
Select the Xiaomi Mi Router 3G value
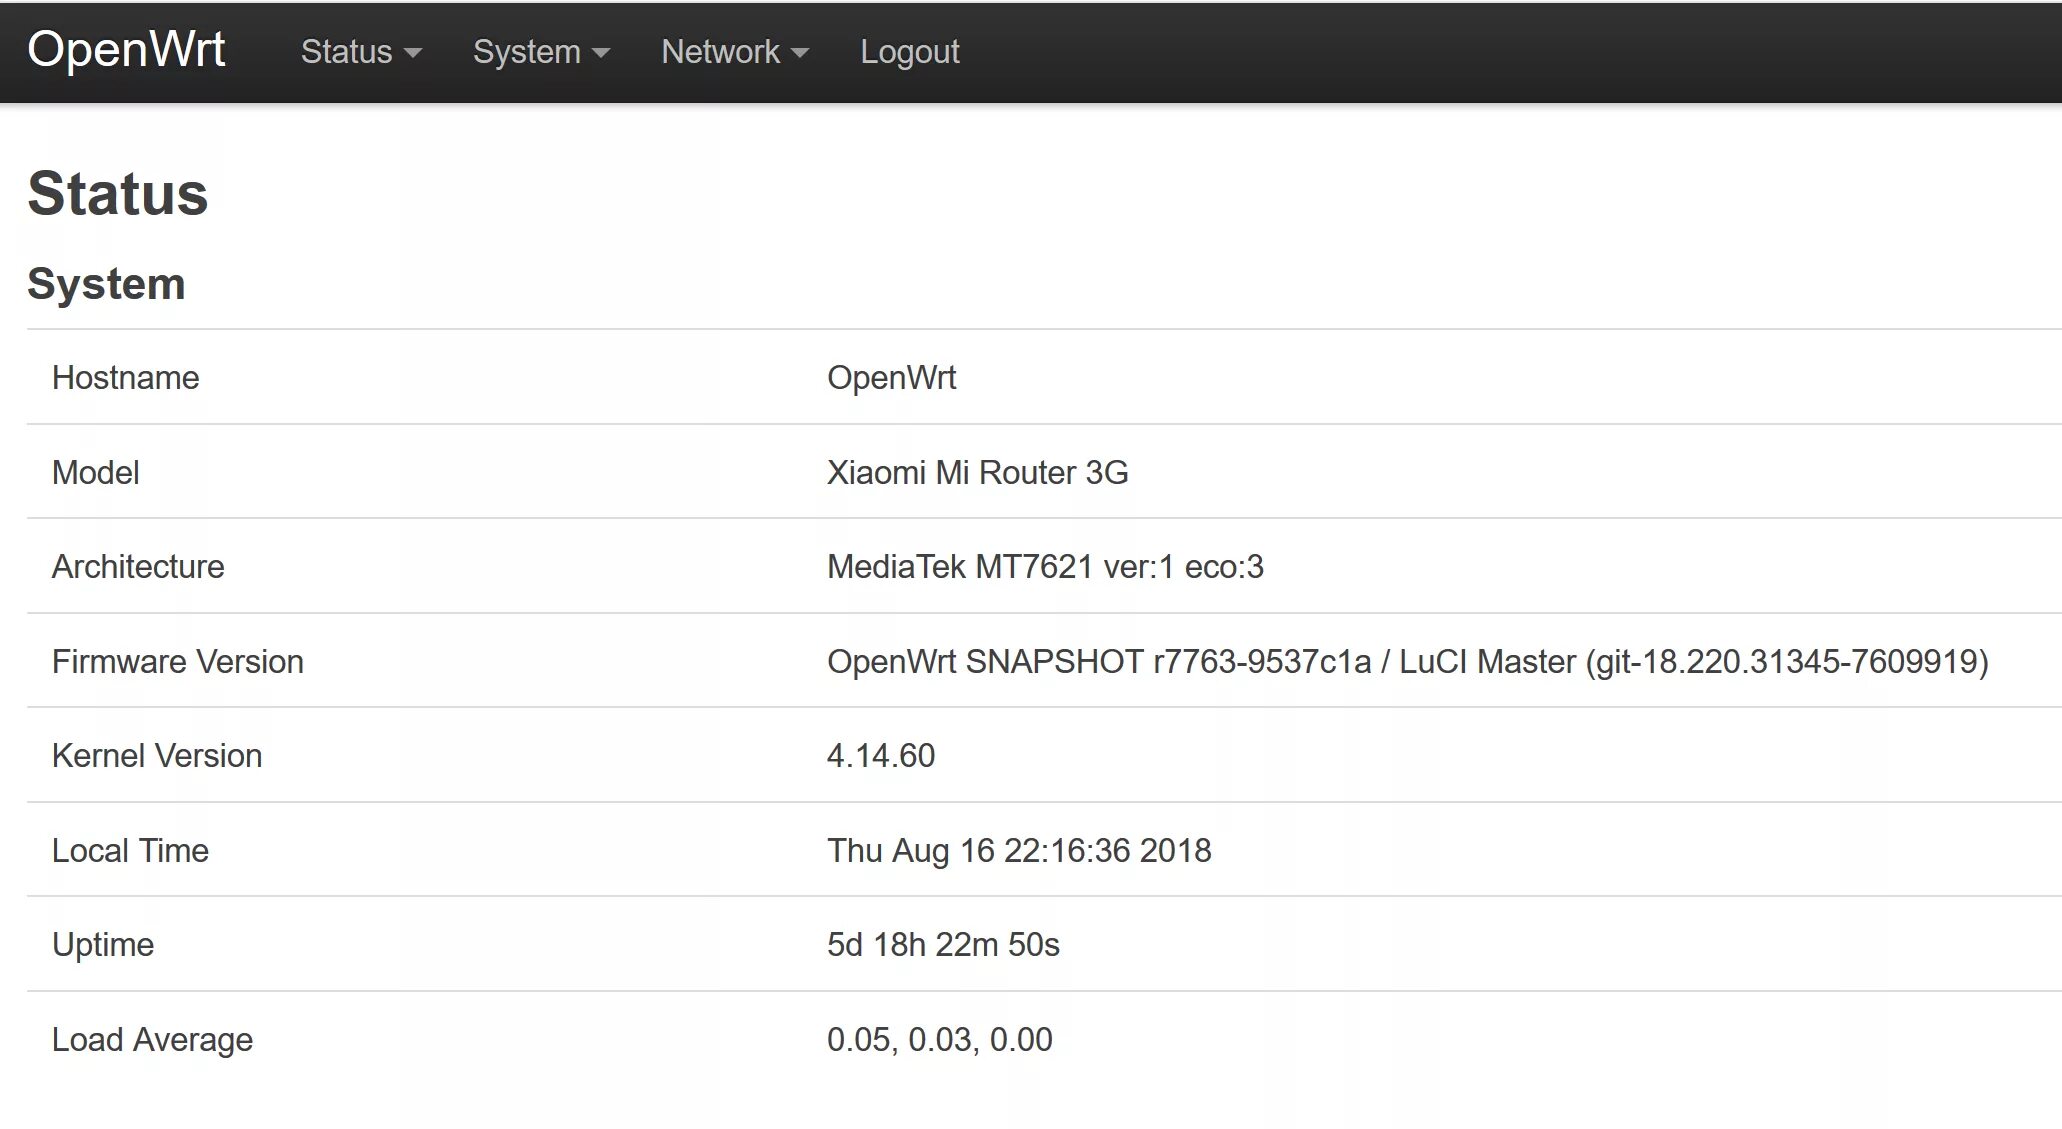(978, 472)
